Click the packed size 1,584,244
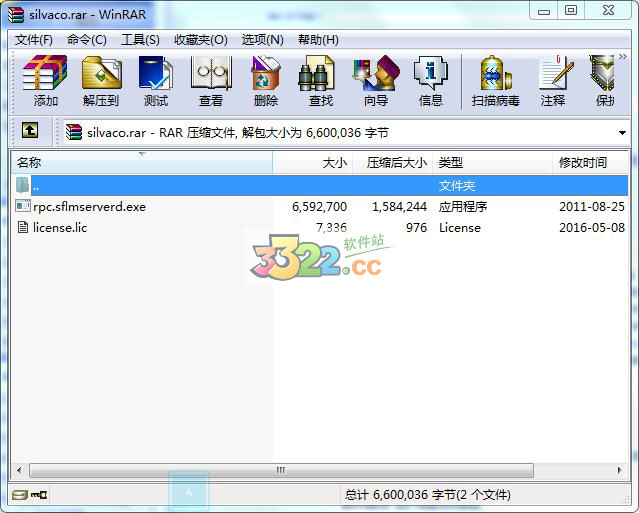 click(399, 207)
